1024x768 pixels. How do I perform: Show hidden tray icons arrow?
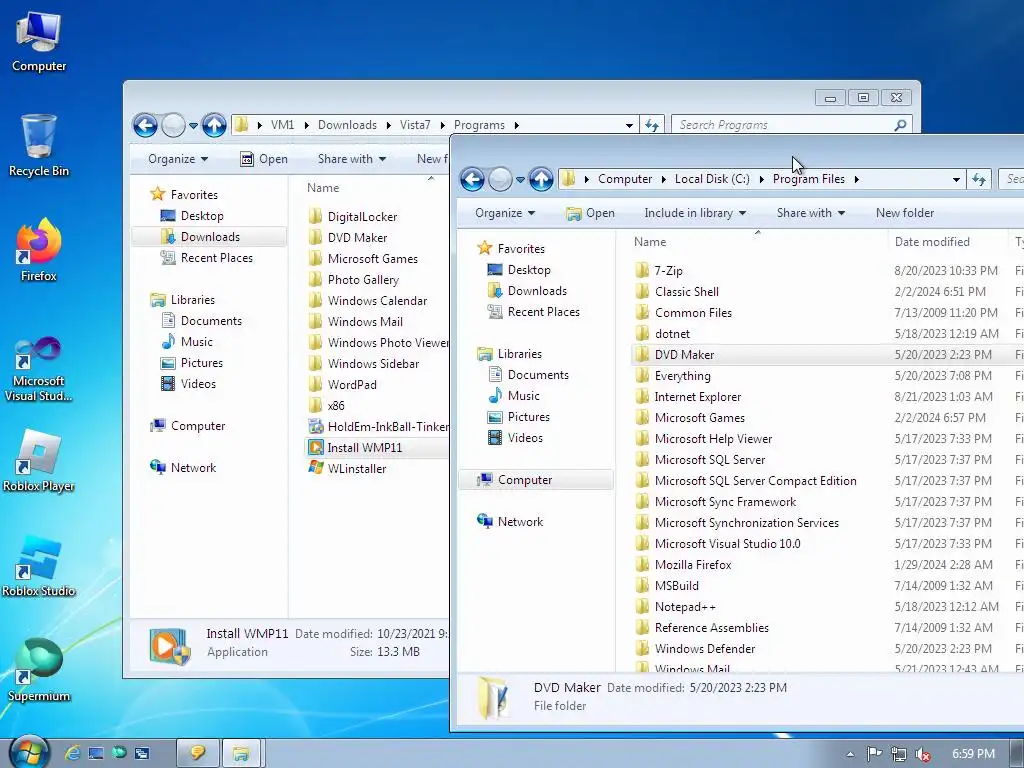(x=850, y=754)
